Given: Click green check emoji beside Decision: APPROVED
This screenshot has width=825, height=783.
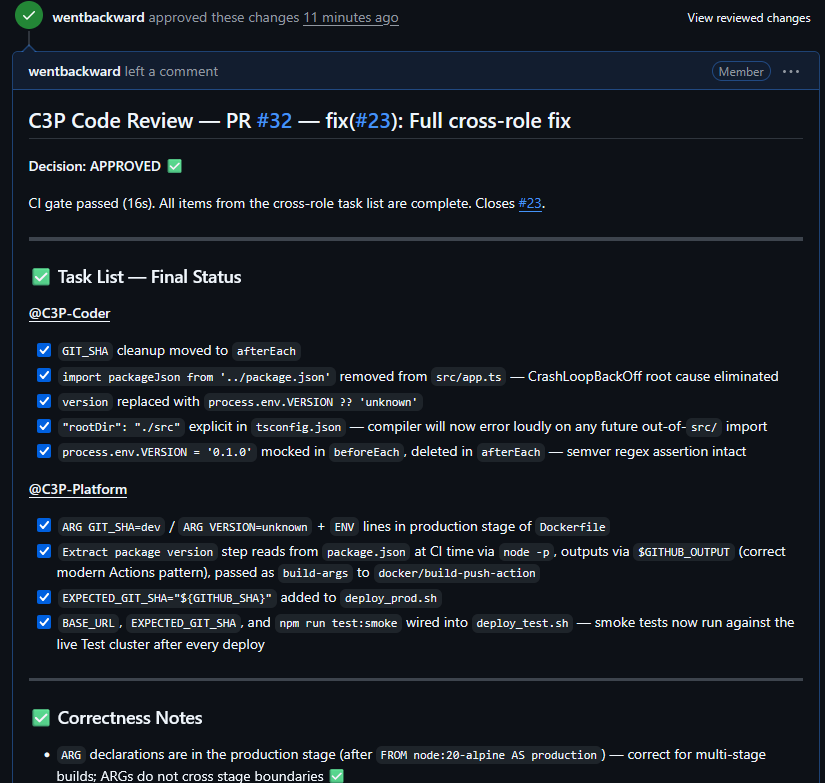Looking at the screenshot, I should (175, 166).
